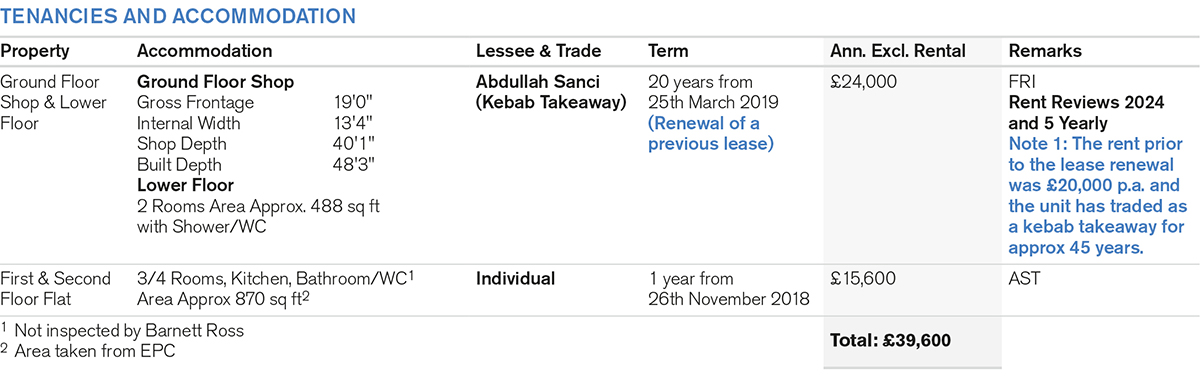Click the Remarks column header
The height and width of the screenshot is (378, 1200).
pyautogui.click(x=1045, y=51)
